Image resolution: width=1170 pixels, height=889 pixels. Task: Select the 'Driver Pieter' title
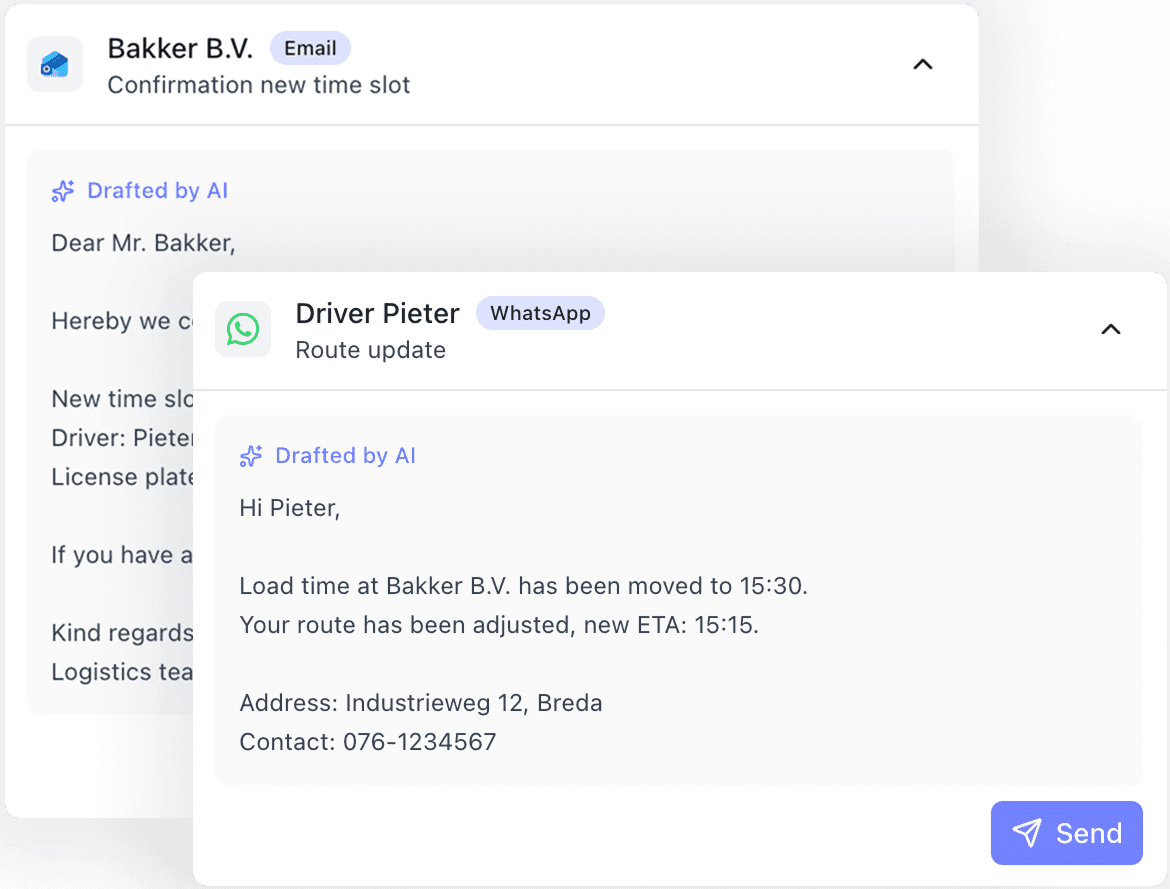point(378,314)
